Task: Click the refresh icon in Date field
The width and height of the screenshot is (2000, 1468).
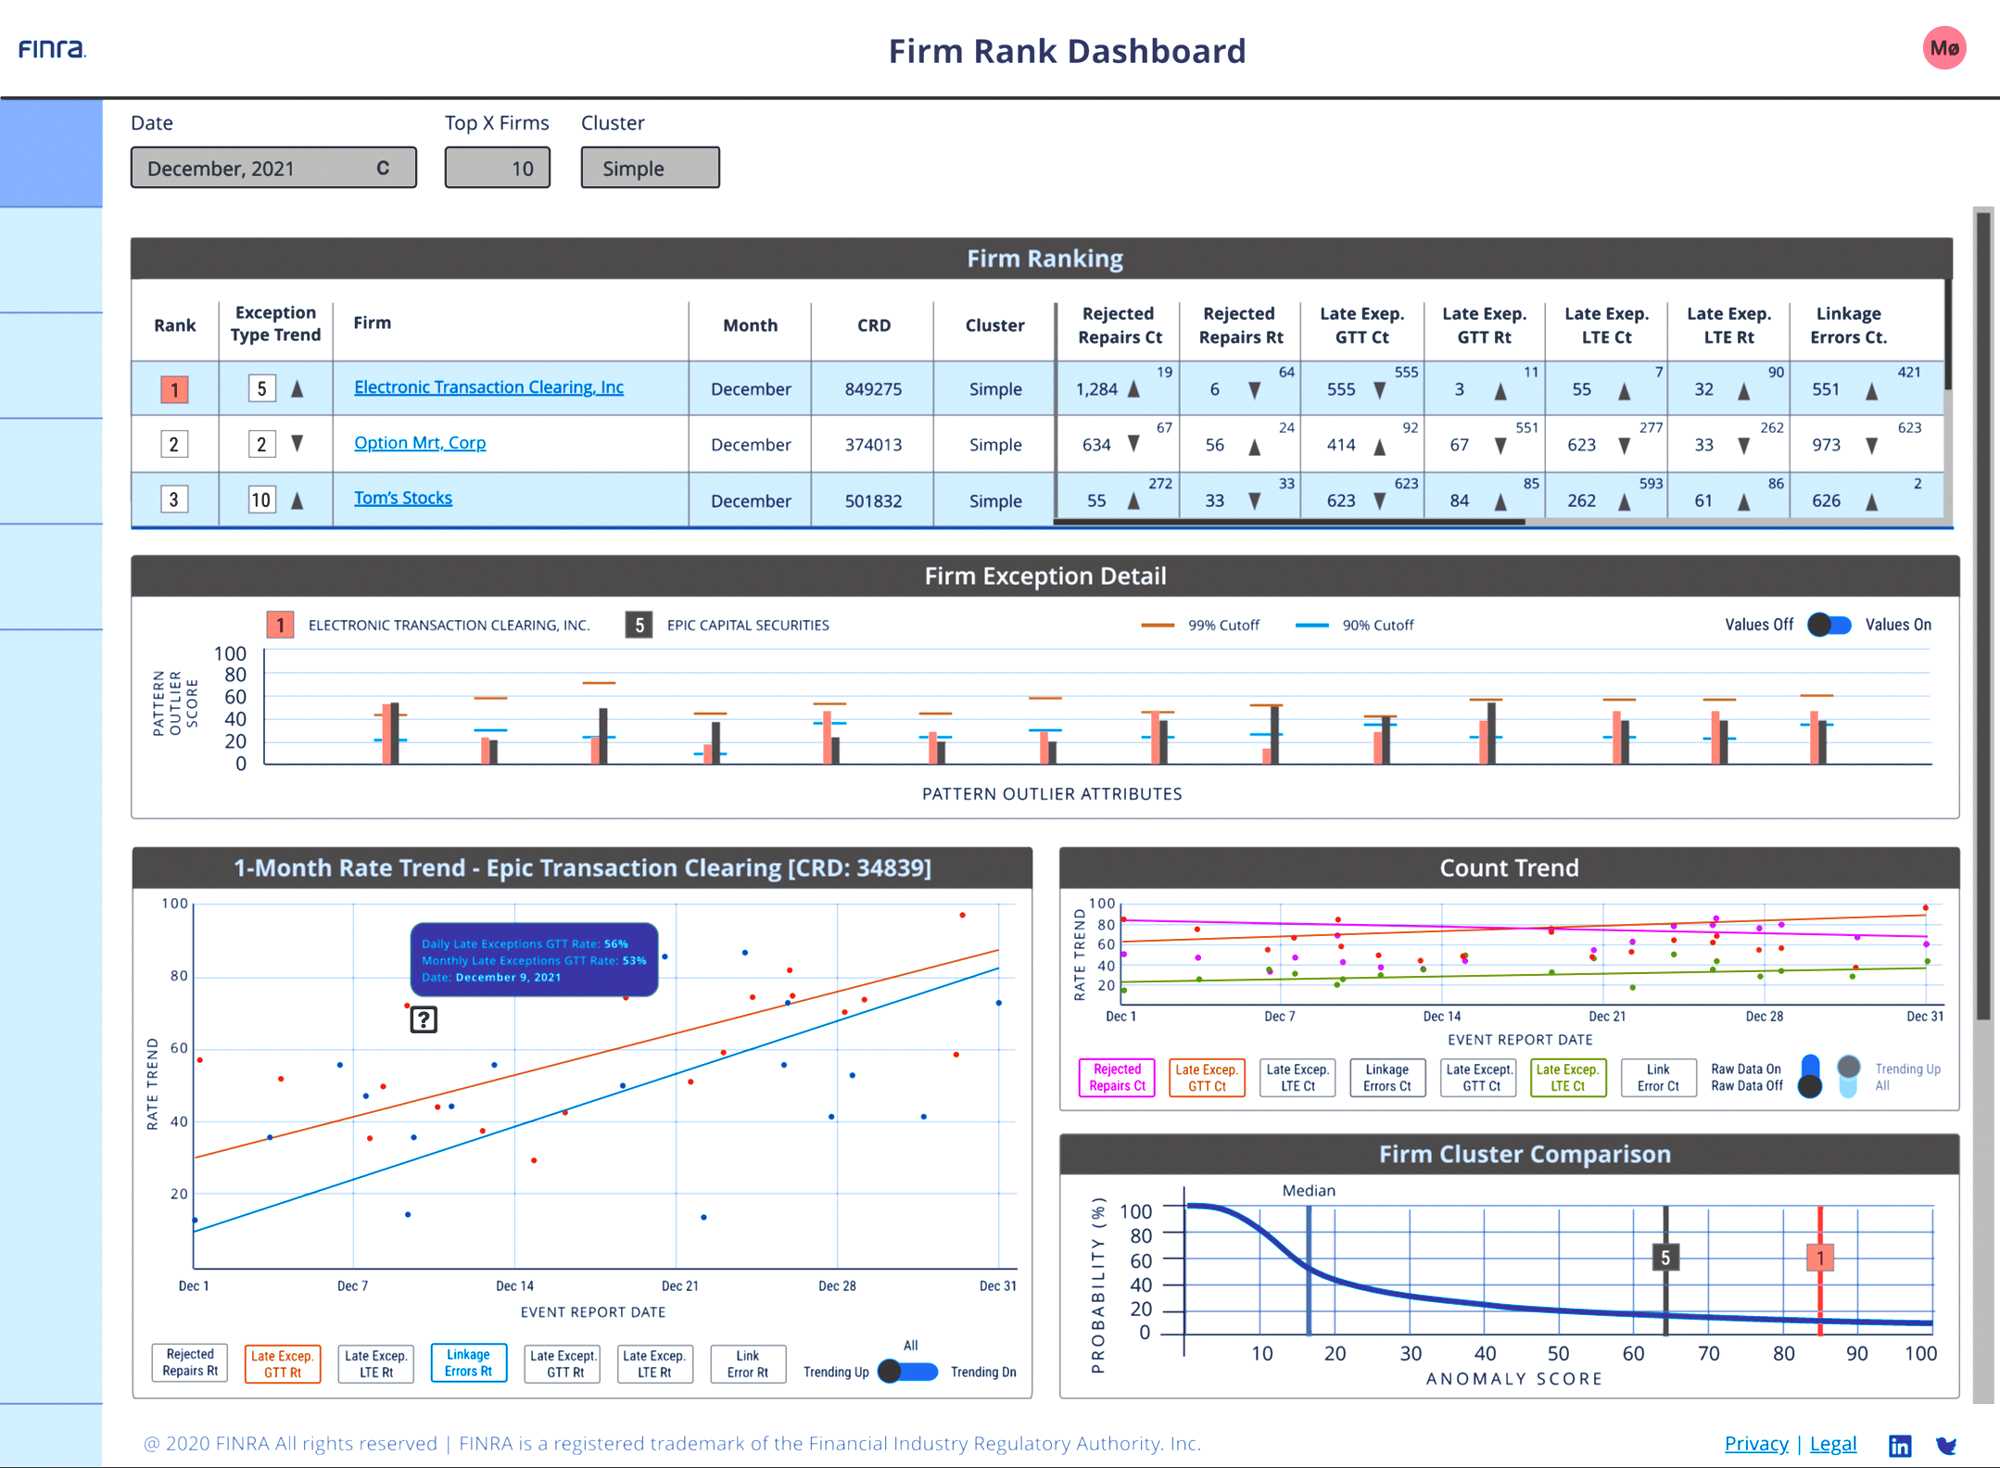Action: coord(383,168)
